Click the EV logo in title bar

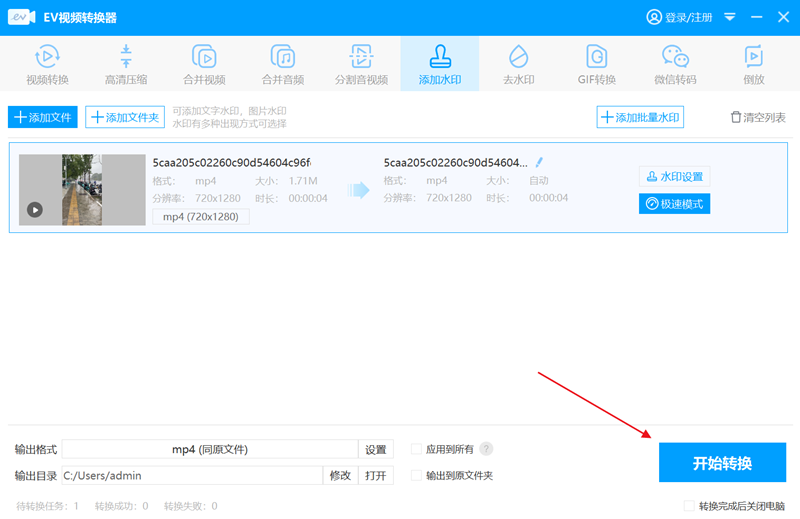click(21, 17)
